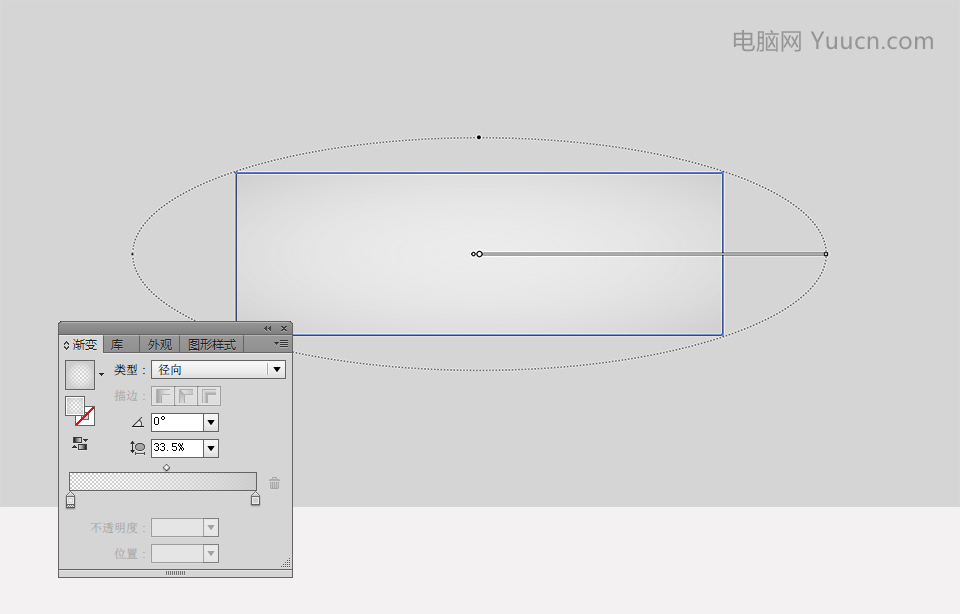Click the gradient annotator bar on the rectangle
This screenshot has width=960, height=614.
(653, 254)
